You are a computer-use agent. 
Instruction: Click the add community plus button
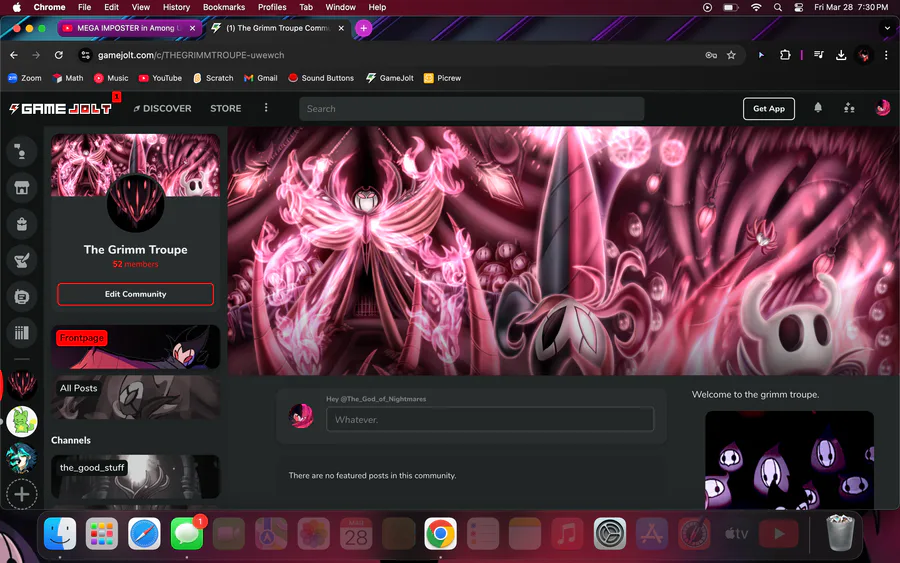(22, 494)
